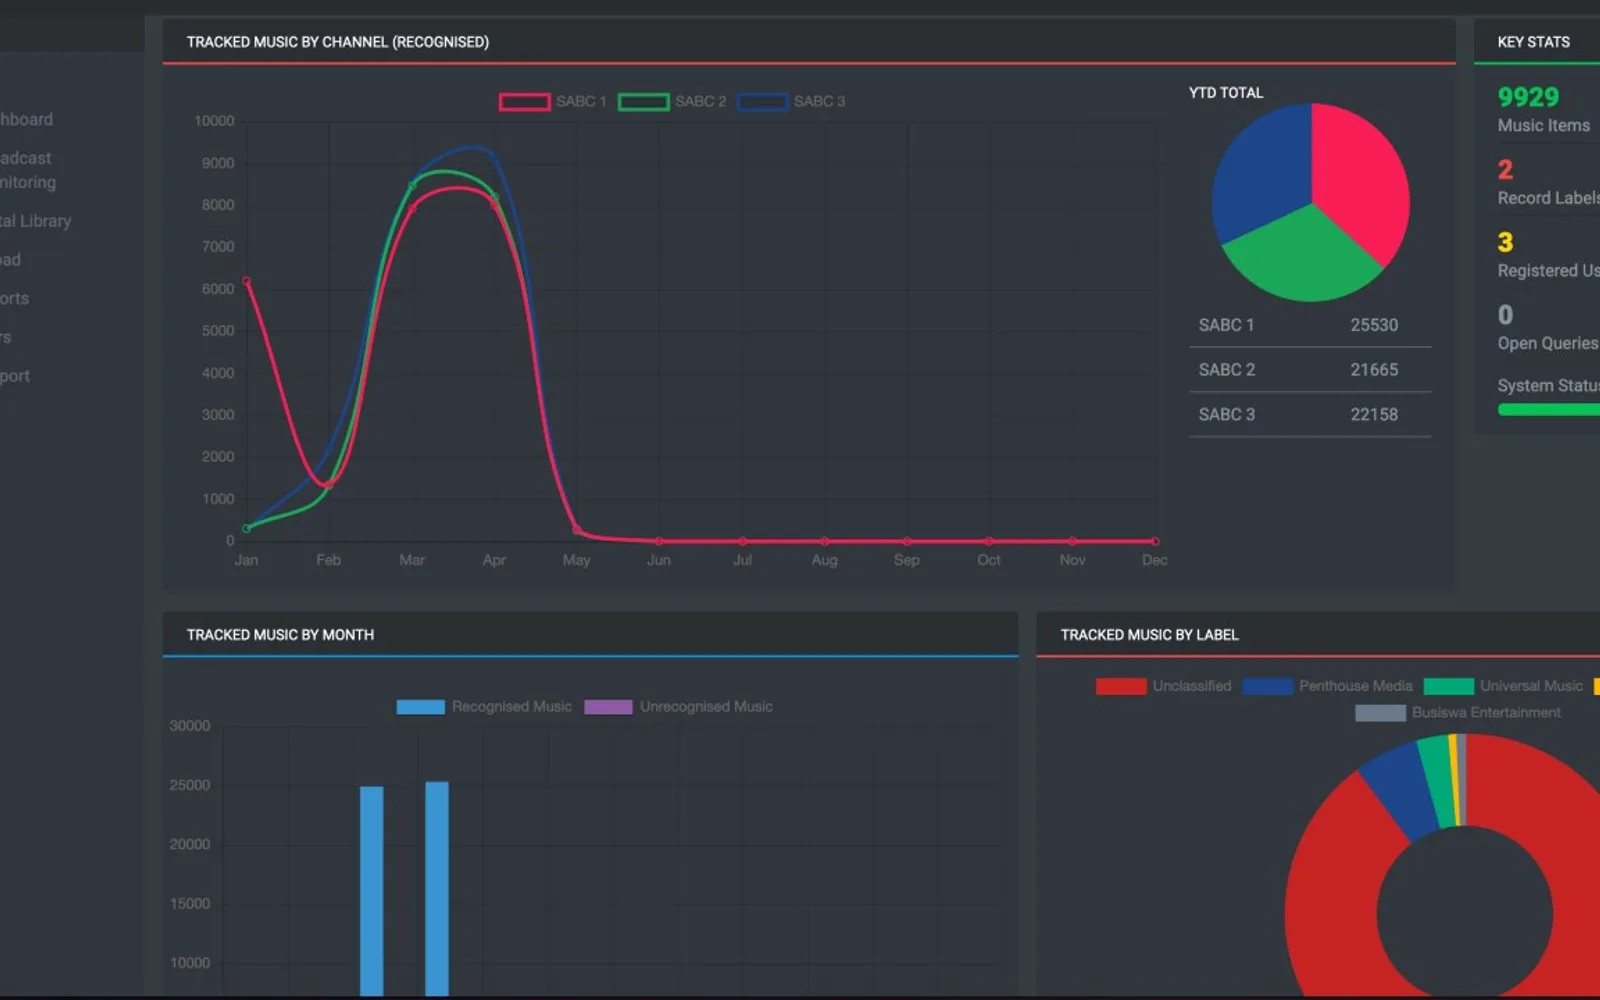Click the second blue bar in monthly chart

pos(437,888)
